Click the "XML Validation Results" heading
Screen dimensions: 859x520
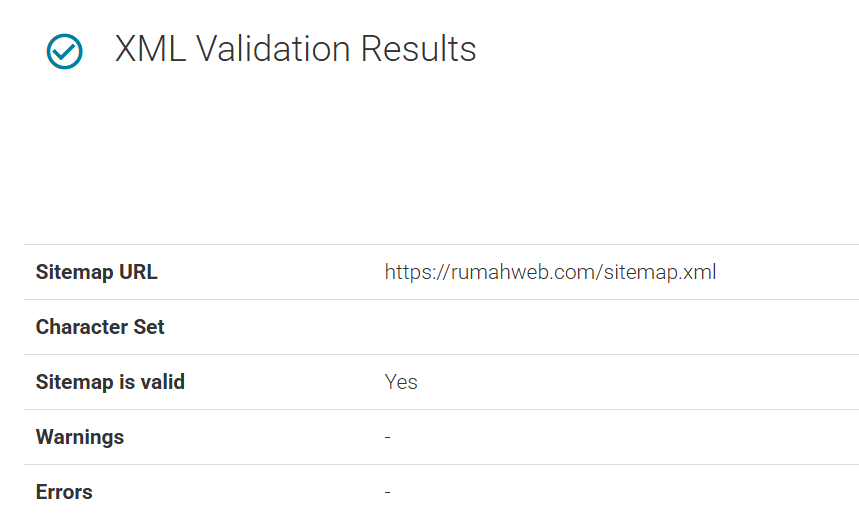pos(295,49)
